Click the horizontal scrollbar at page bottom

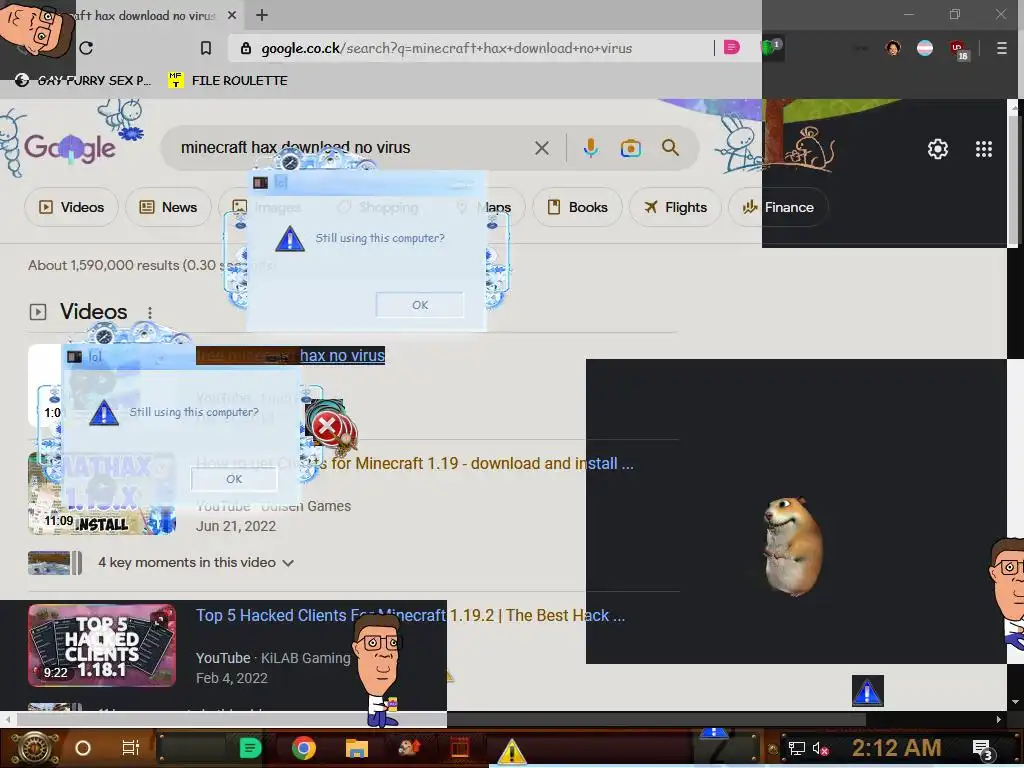pos(441,720)
